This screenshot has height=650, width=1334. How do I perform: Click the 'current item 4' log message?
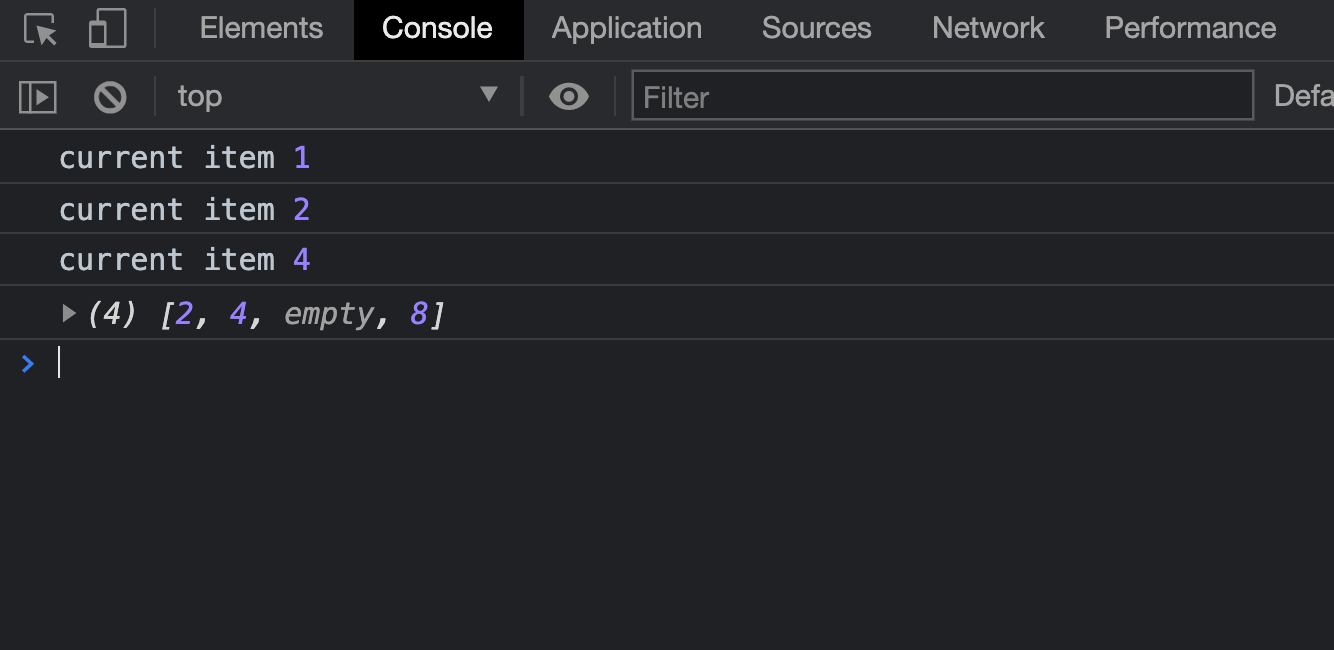coord(184,260)
